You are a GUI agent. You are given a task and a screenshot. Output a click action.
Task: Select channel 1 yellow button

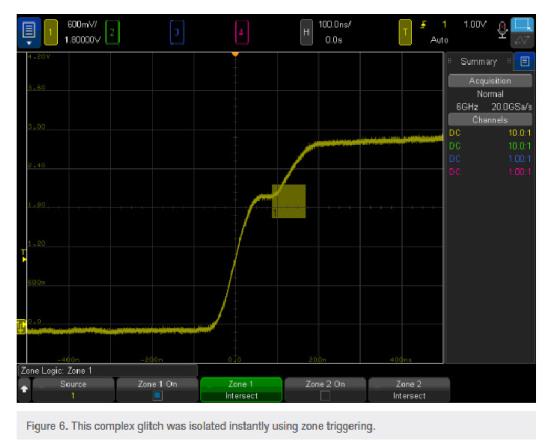(51, 32)
